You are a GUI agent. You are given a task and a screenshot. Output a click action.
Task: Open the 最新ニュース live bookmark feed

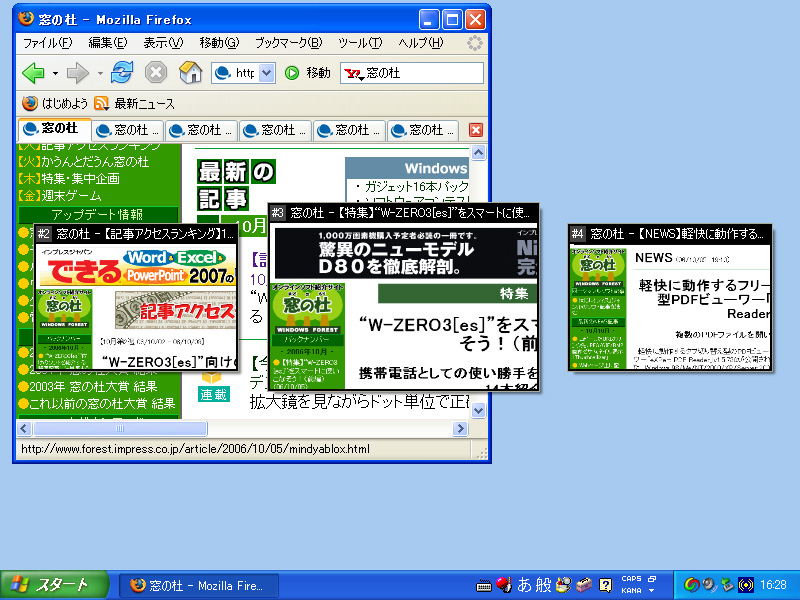pos(135,104)
